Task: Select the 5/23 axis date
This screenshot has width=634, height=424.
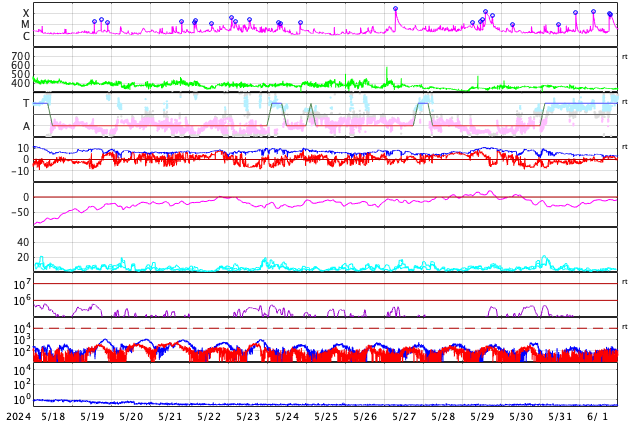Action: pos(248,417)
